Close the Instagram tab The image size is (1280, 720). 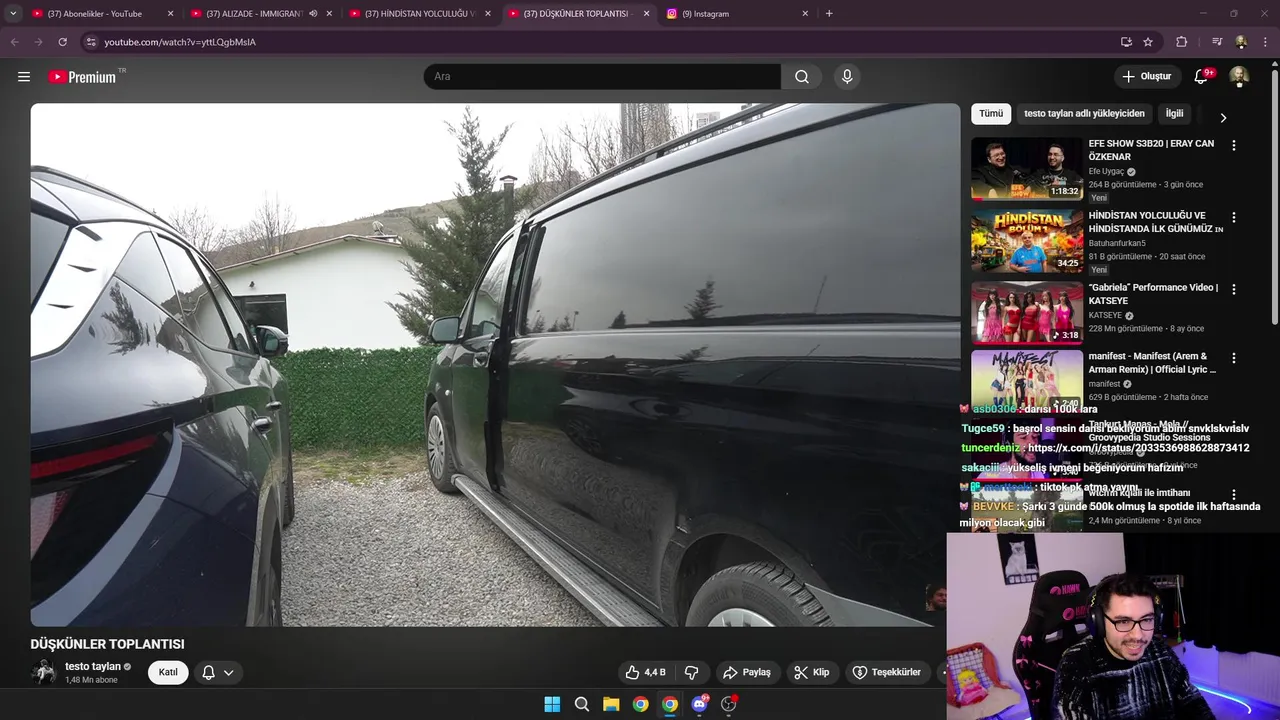tap(805, 14)
